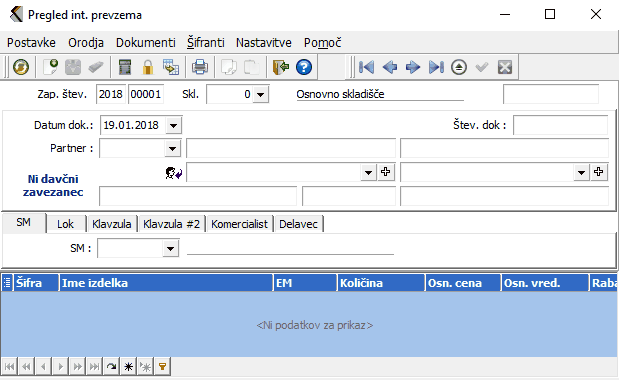Click grid next row single-right arrow
The width and height of the screenshot is (619, 380).
(x=60, y=367)
